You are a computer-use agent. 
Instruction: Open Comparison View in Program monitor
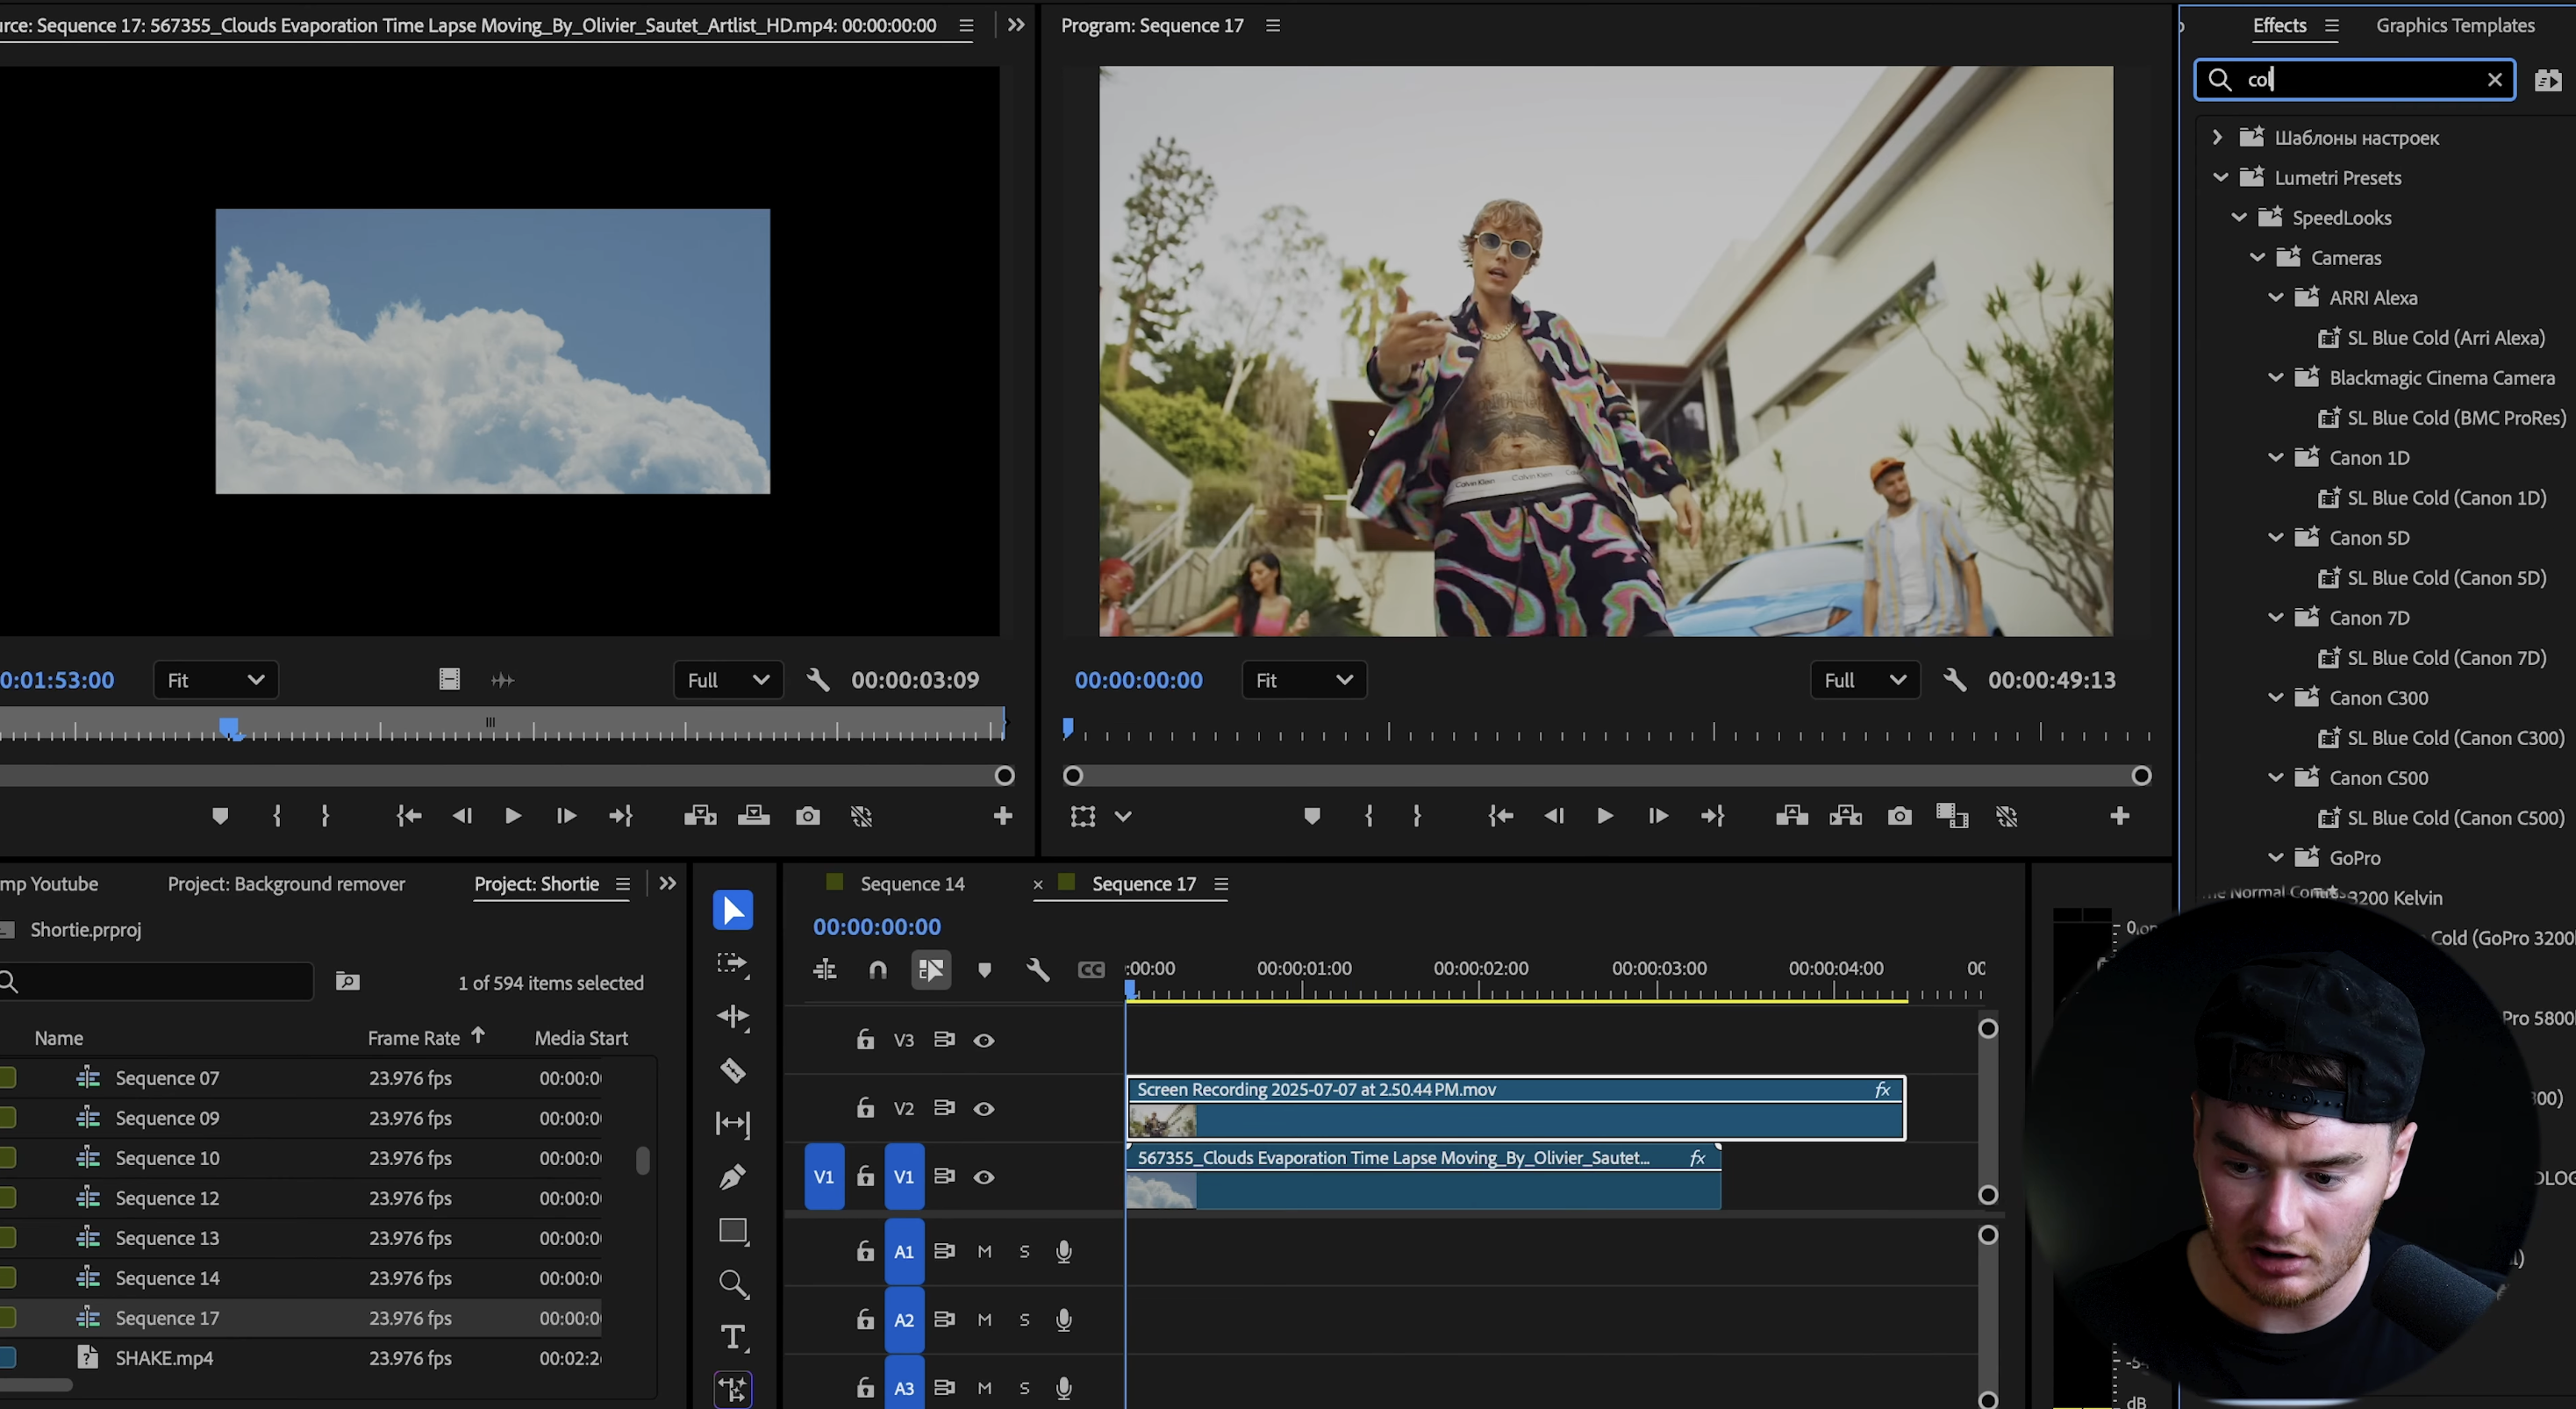(x=1952, y=816)
